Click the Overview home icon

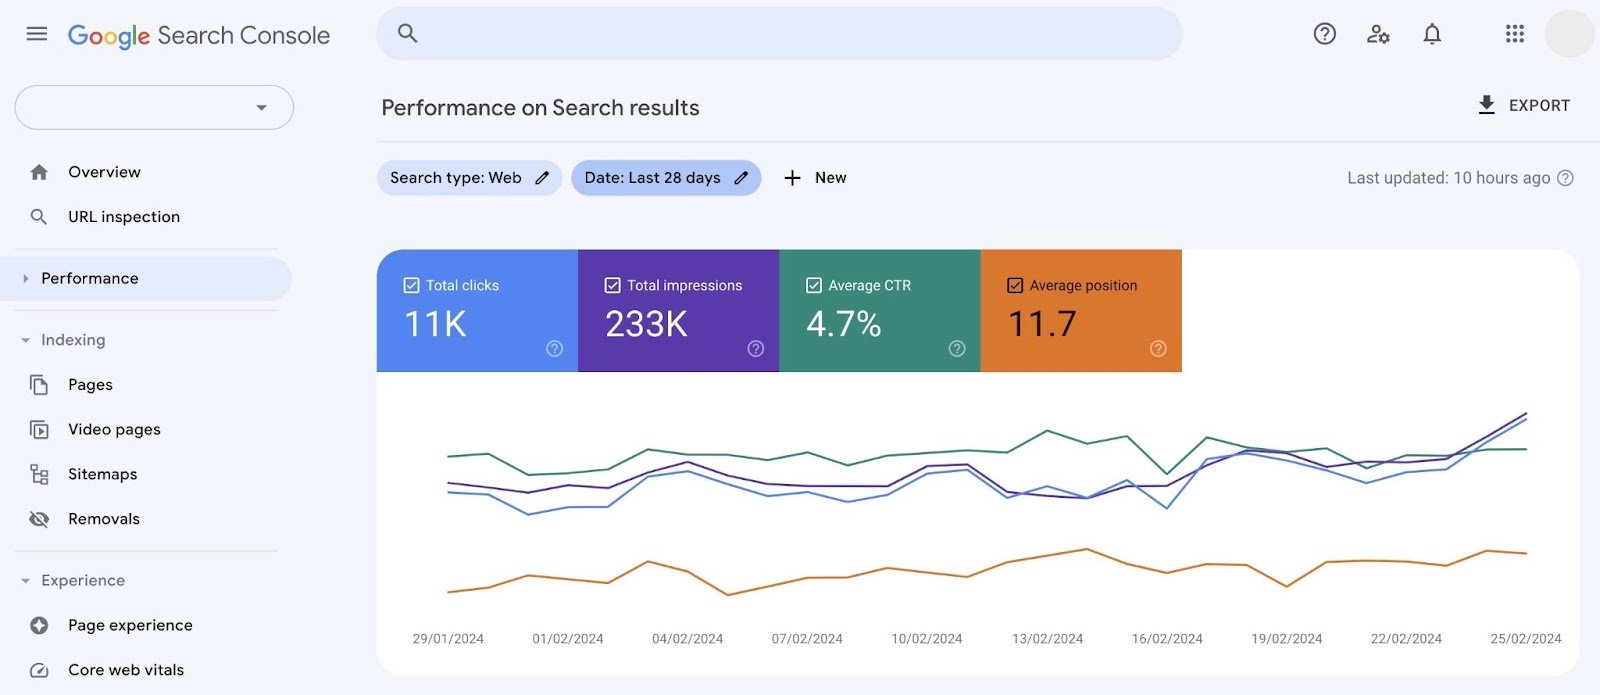tap(39, 172)
